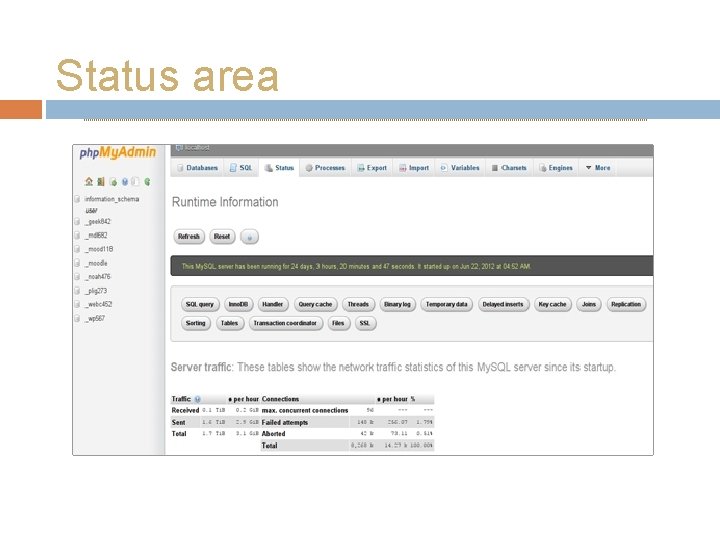Click the database icon beside _geek842
This screenshot has width=720, height=540.
(x=77, y=221)
